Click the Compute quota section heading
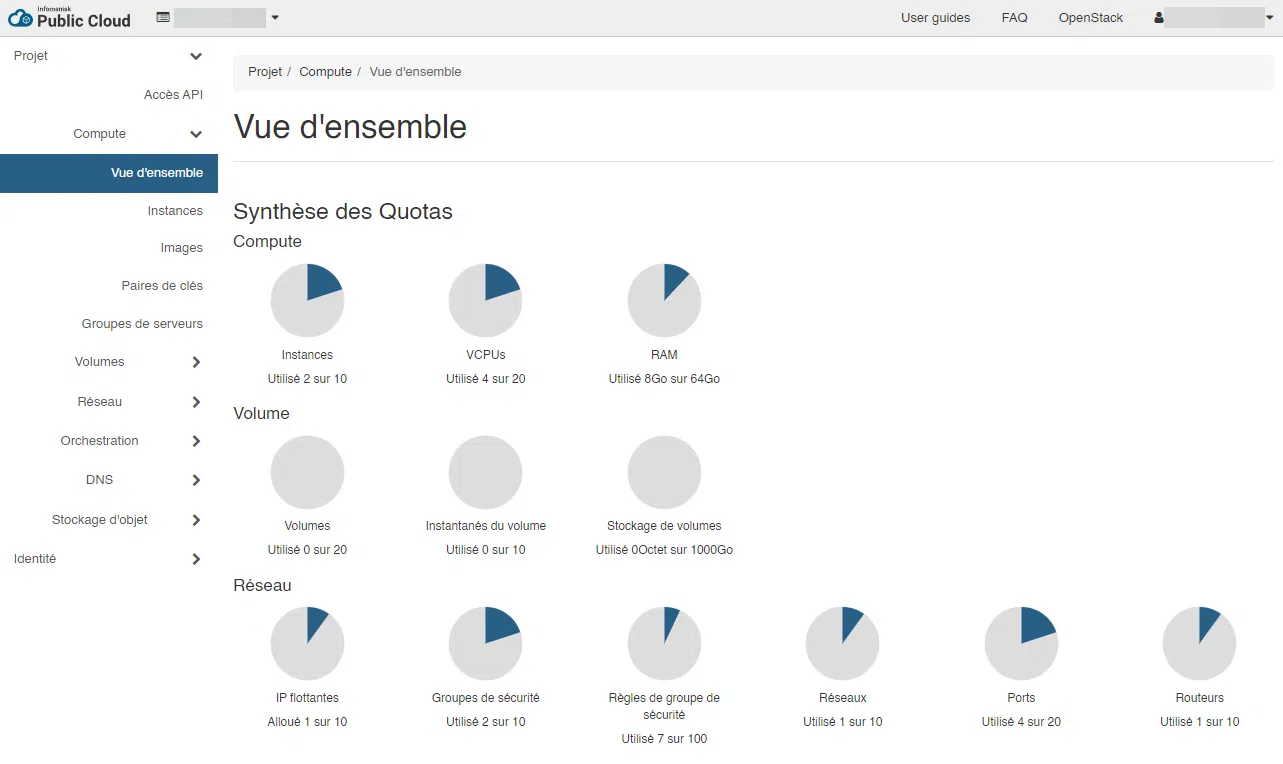 pyautogui.click(x=267, y=242)
